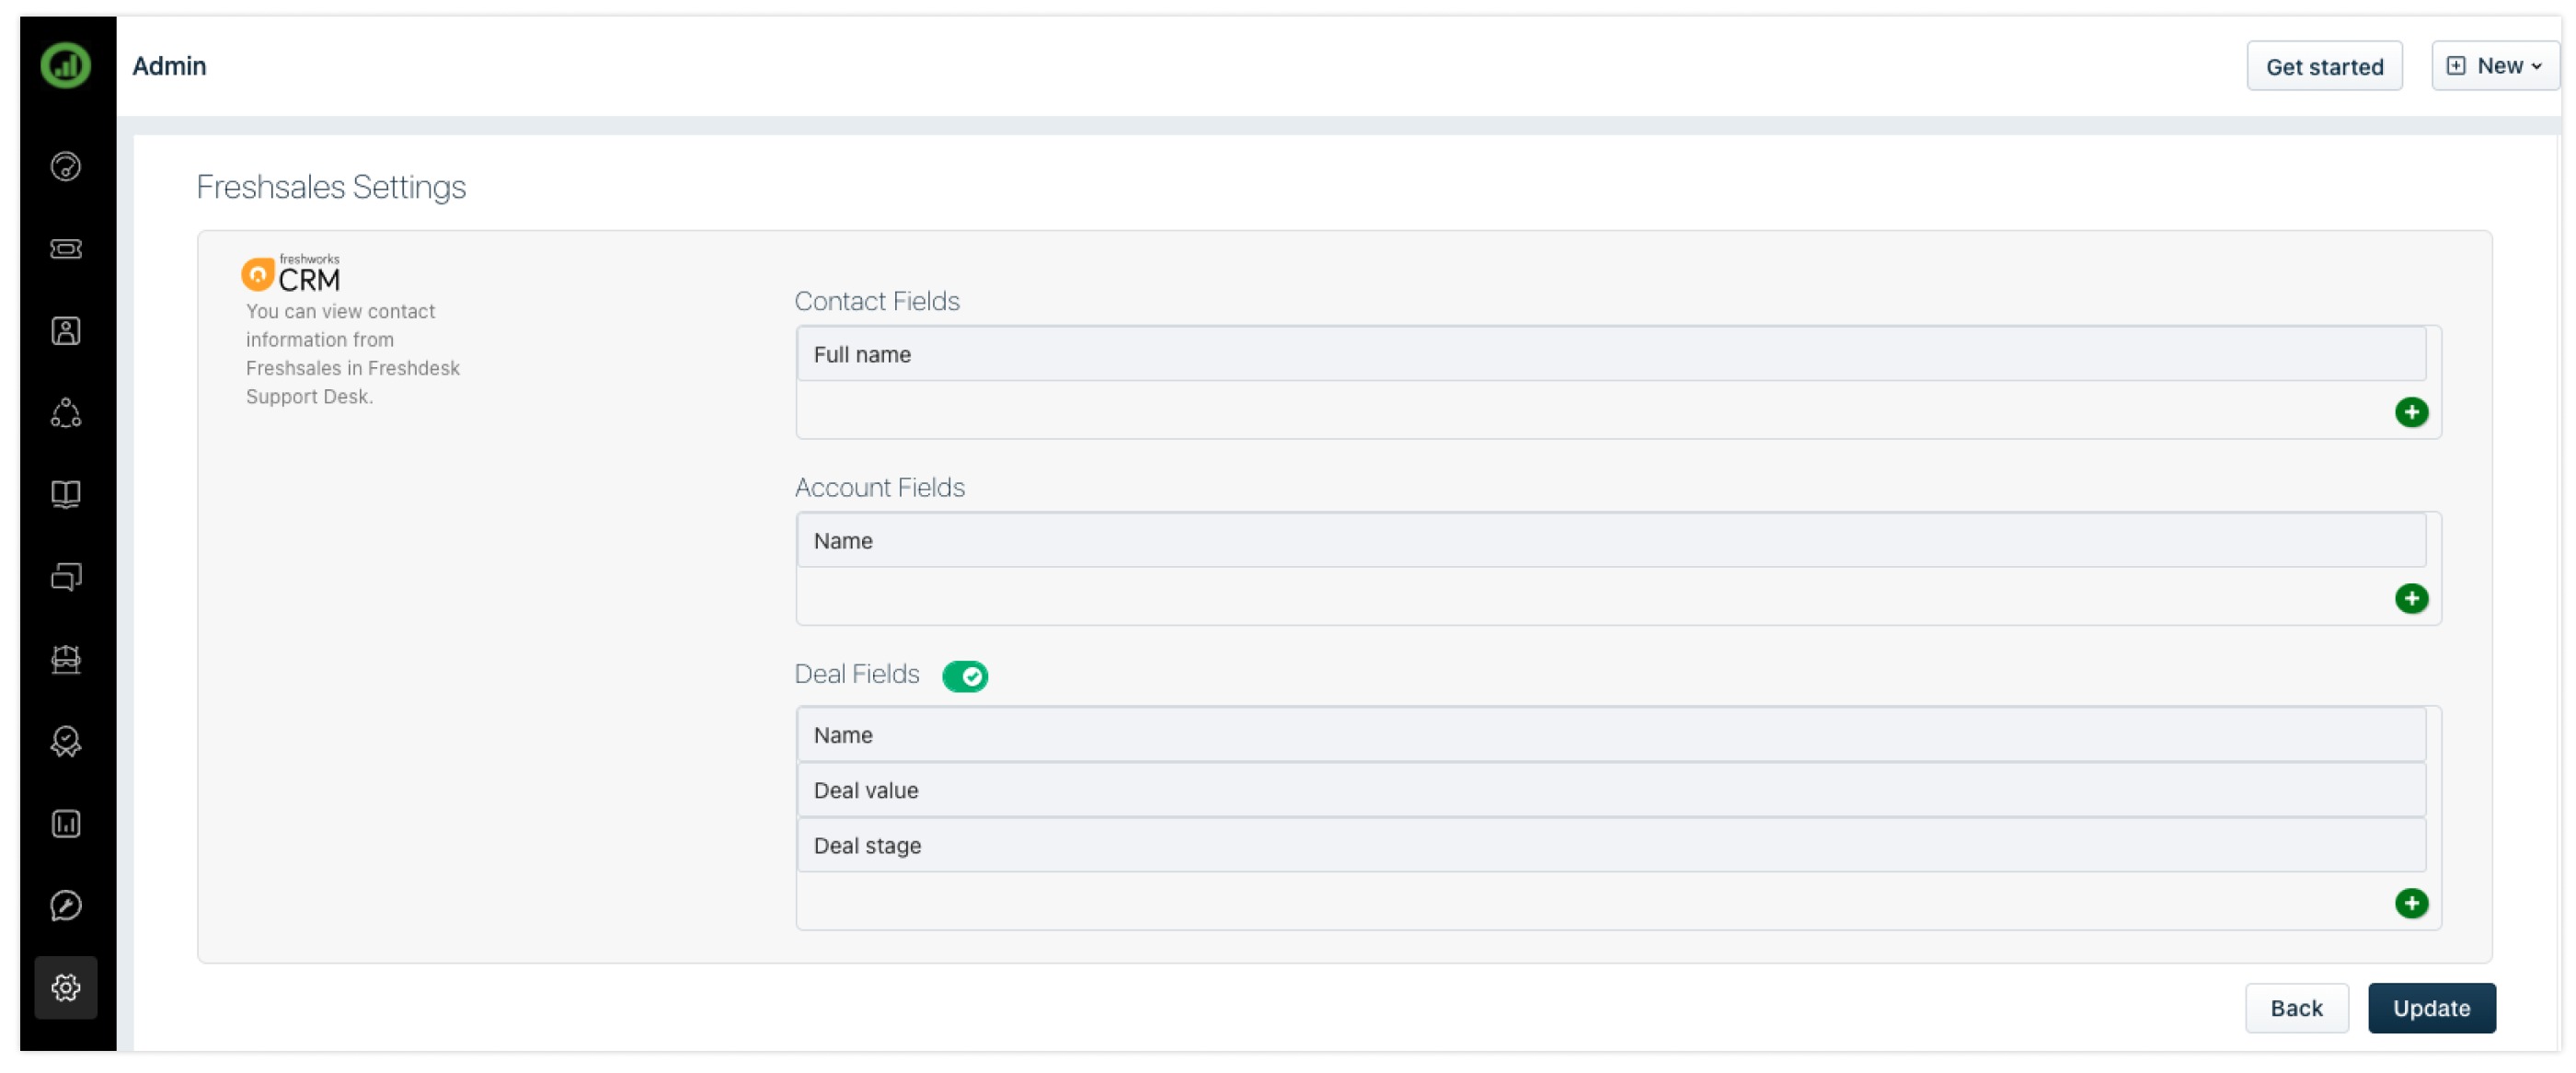Open the Forums chat icon in sidebar
Viewport: 2576px width, 1073px height.
pyautogui.click(x=66, y=577)
